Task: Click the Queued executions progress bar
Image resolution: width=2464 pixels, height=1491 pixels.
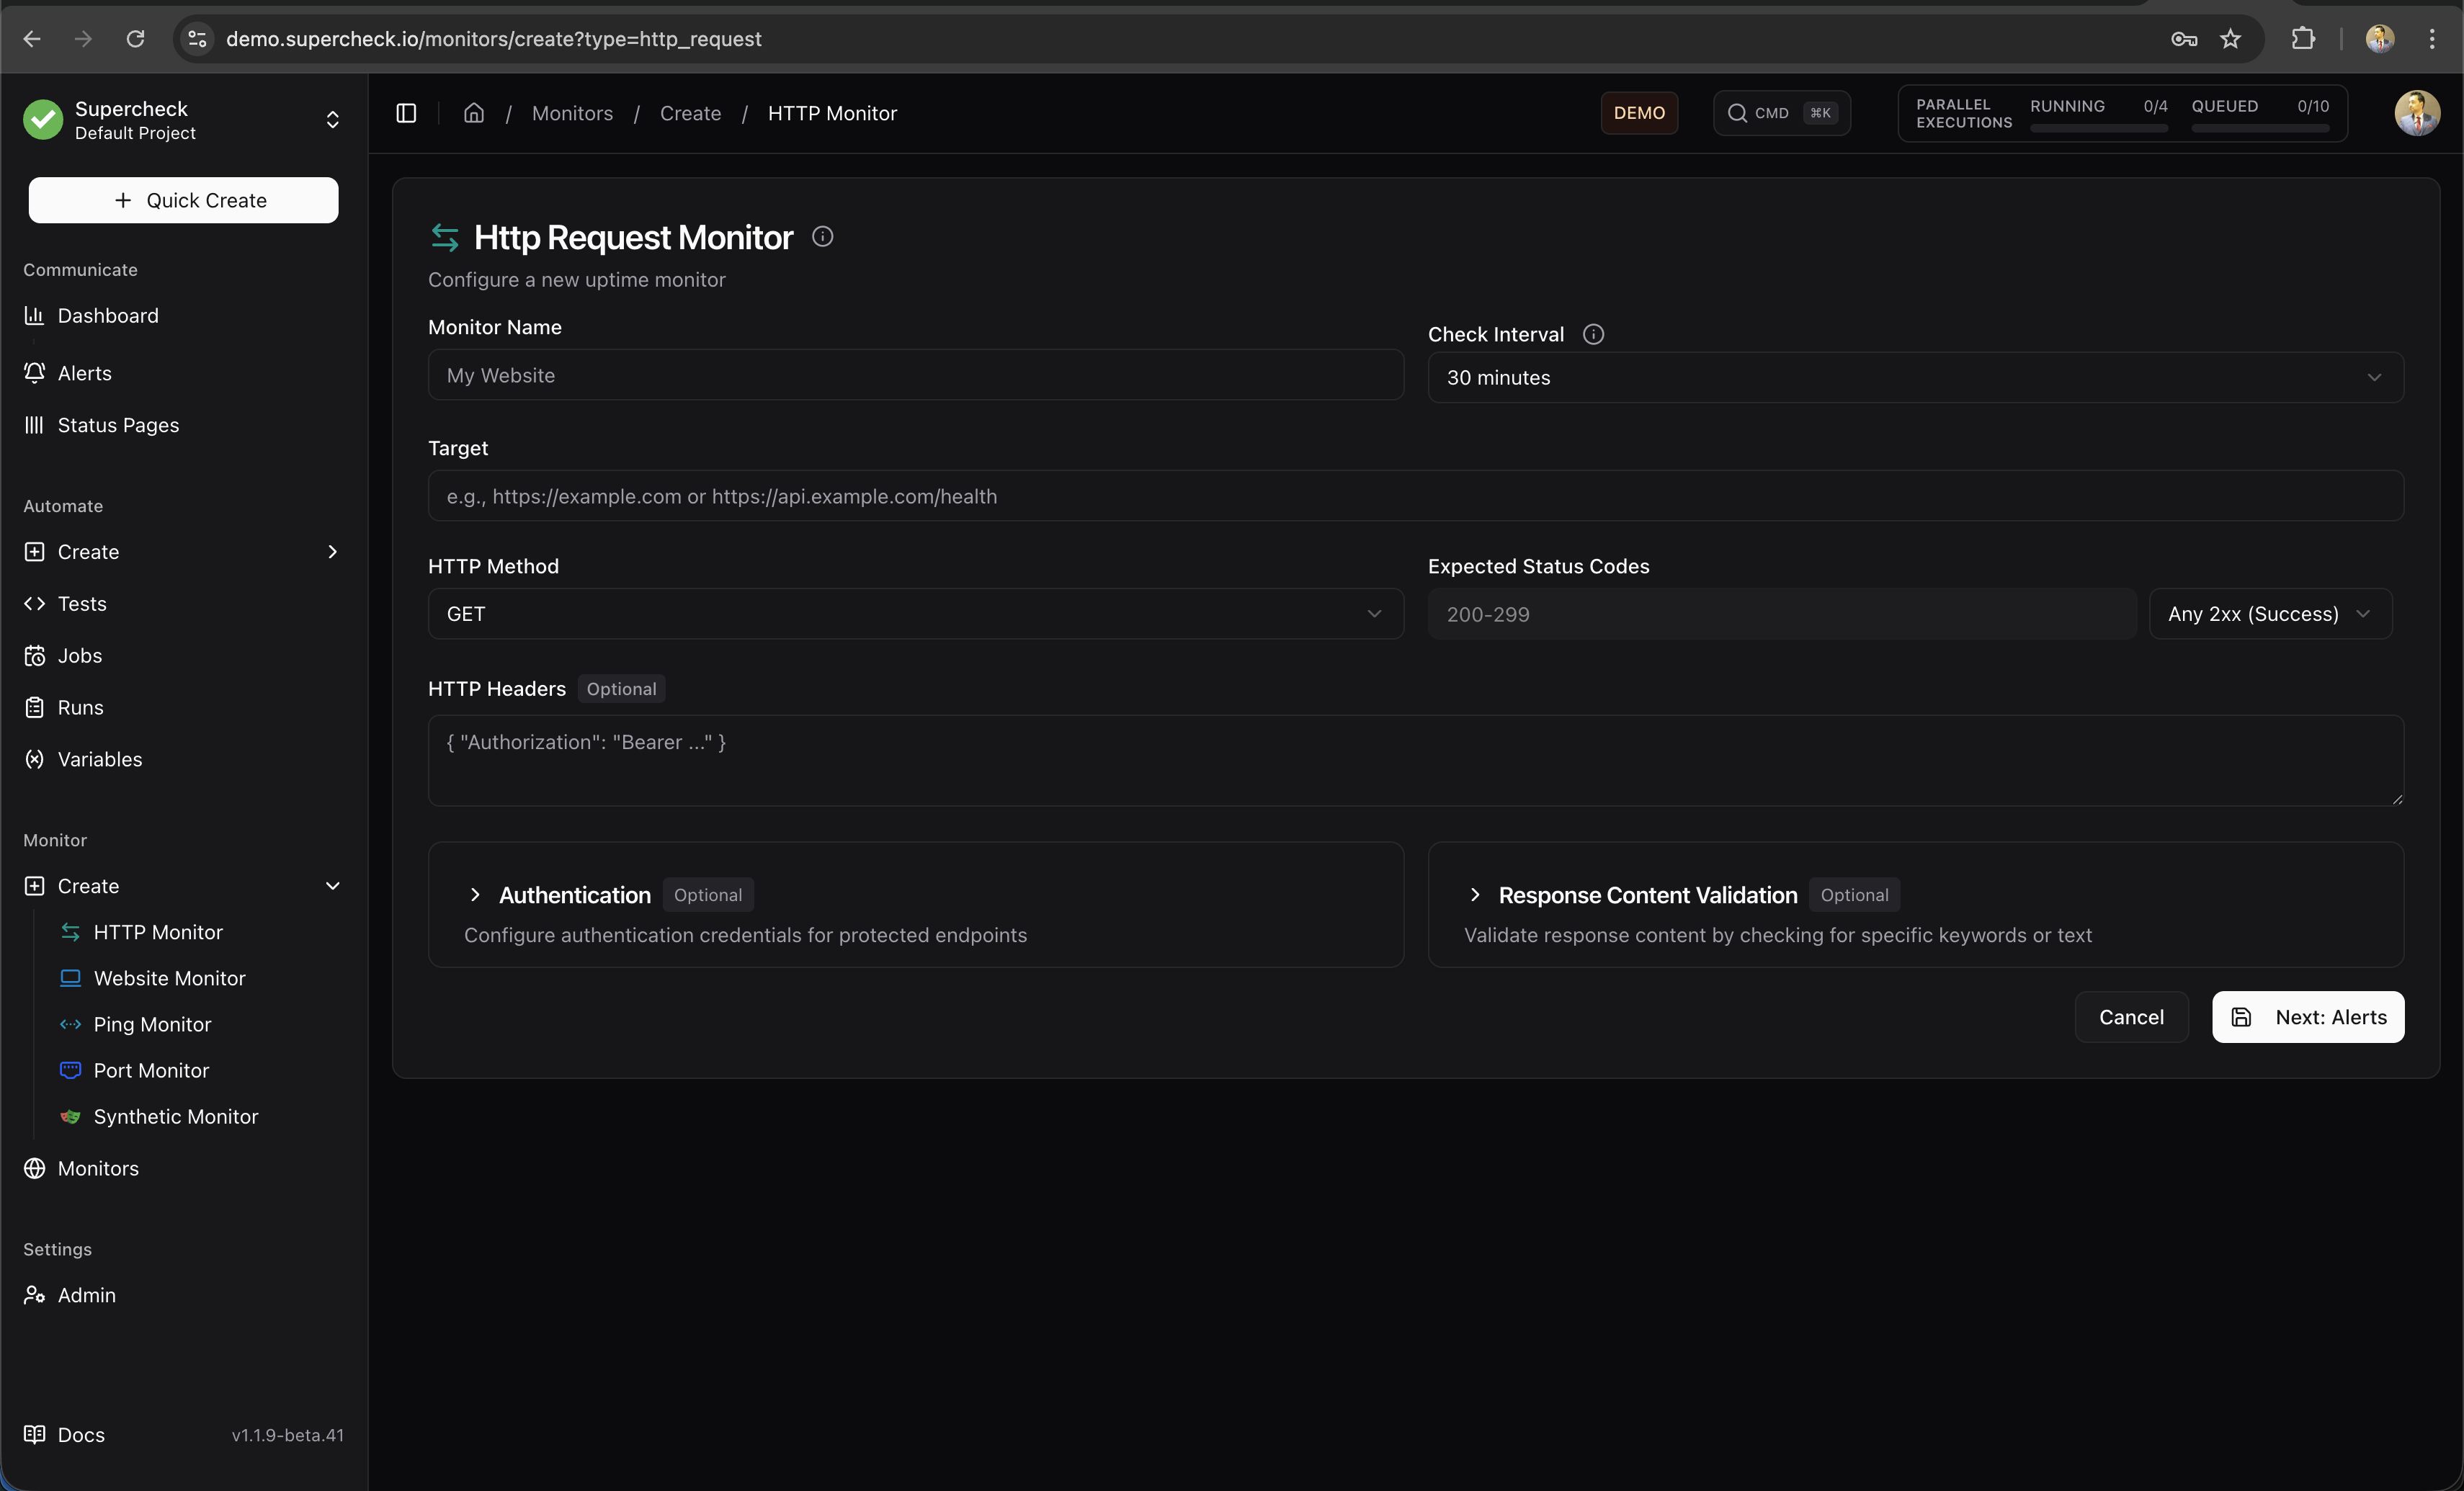Action: coord(2259,128)
